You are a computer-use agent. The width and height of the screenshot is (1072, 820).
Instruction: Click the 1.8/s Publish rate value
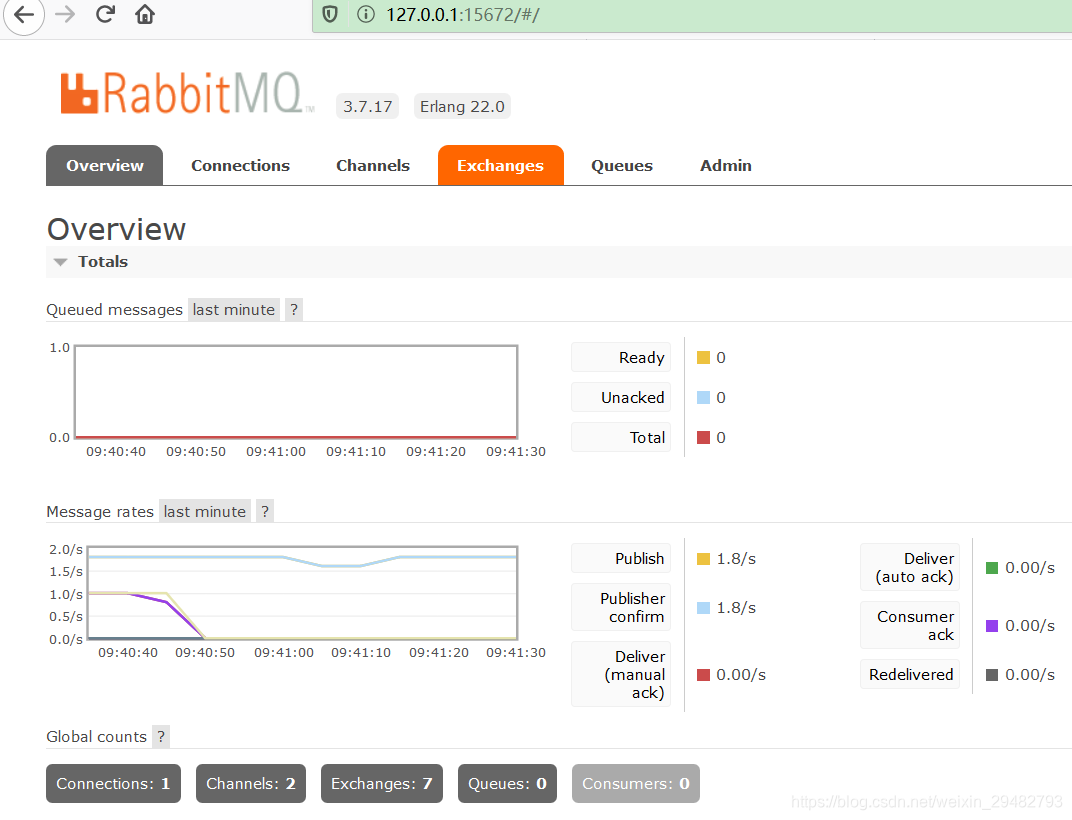point(736,559)
